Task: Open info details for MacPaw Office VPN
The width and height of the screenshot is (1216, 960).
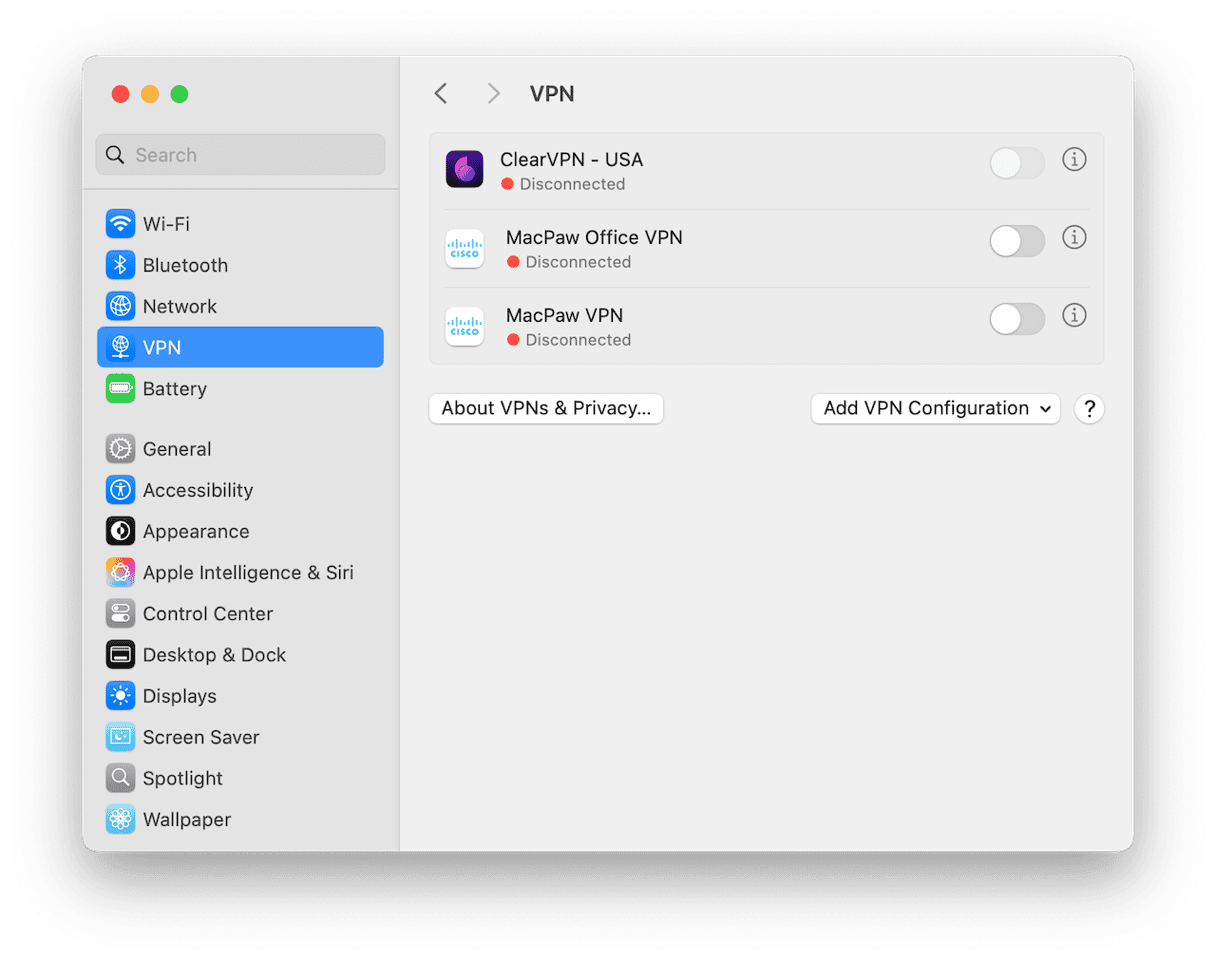Action: click(1074, 238)
